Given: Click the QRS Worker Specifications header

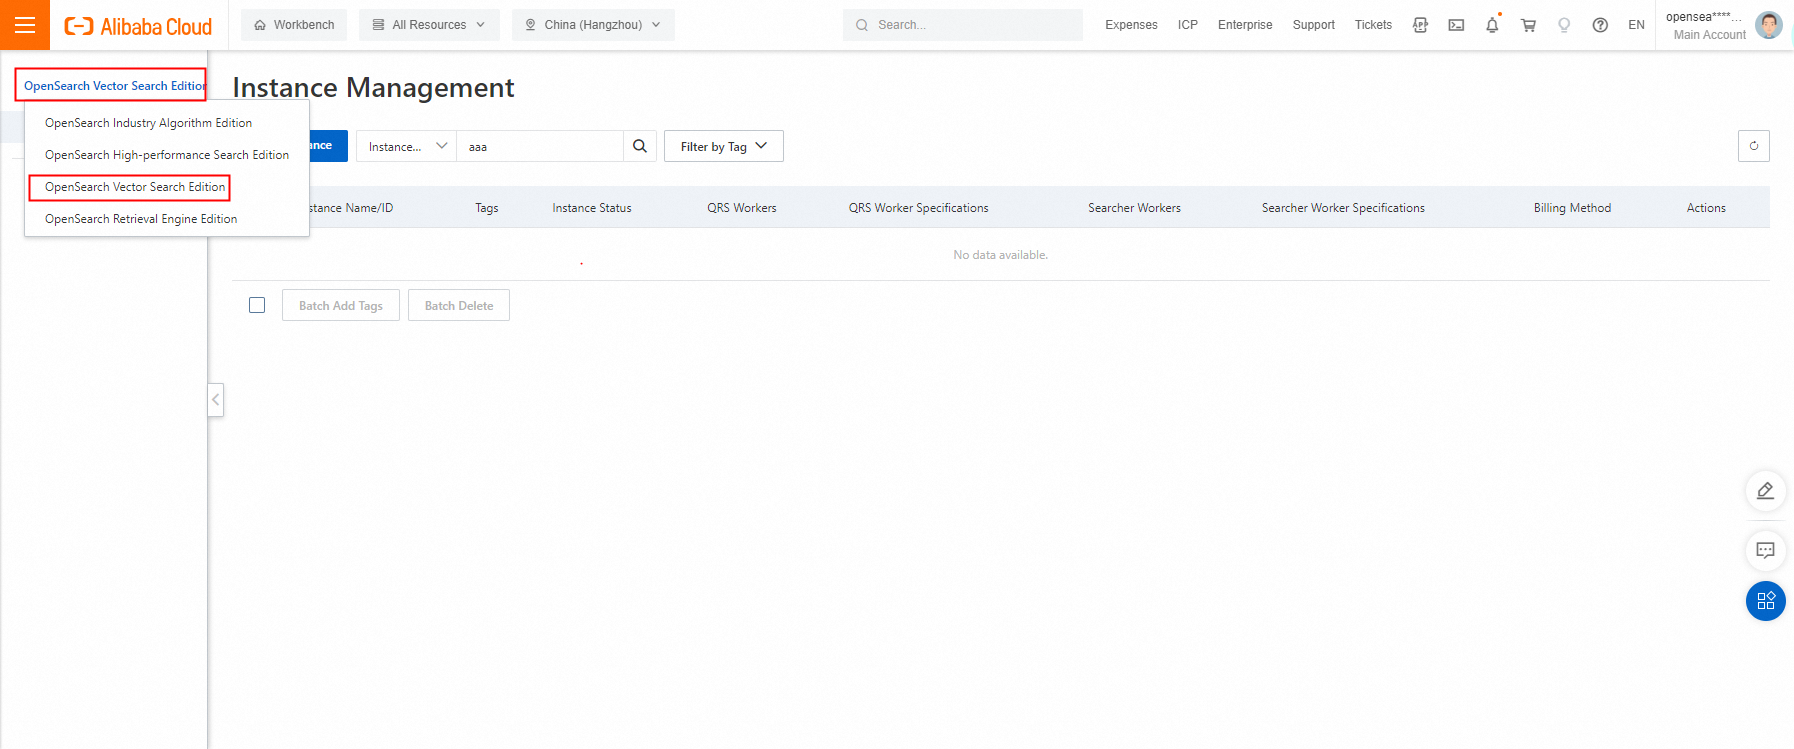Looking at the screenshot, I should click(919, 208).
